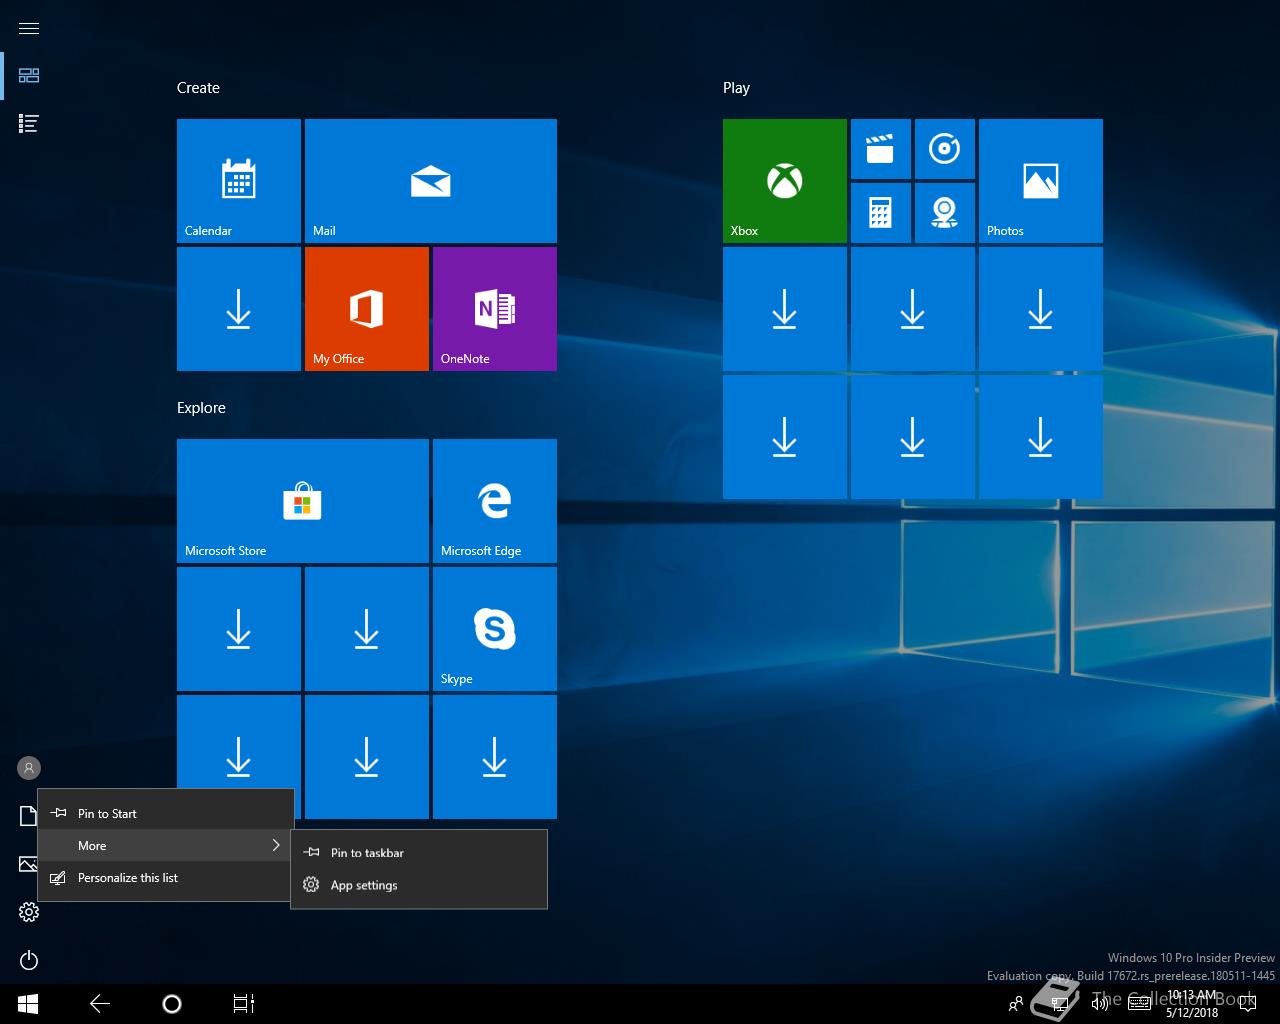The width and height of the screenshot is (1280, 1024).
Task: Open the user account icon
Action: 29,768
